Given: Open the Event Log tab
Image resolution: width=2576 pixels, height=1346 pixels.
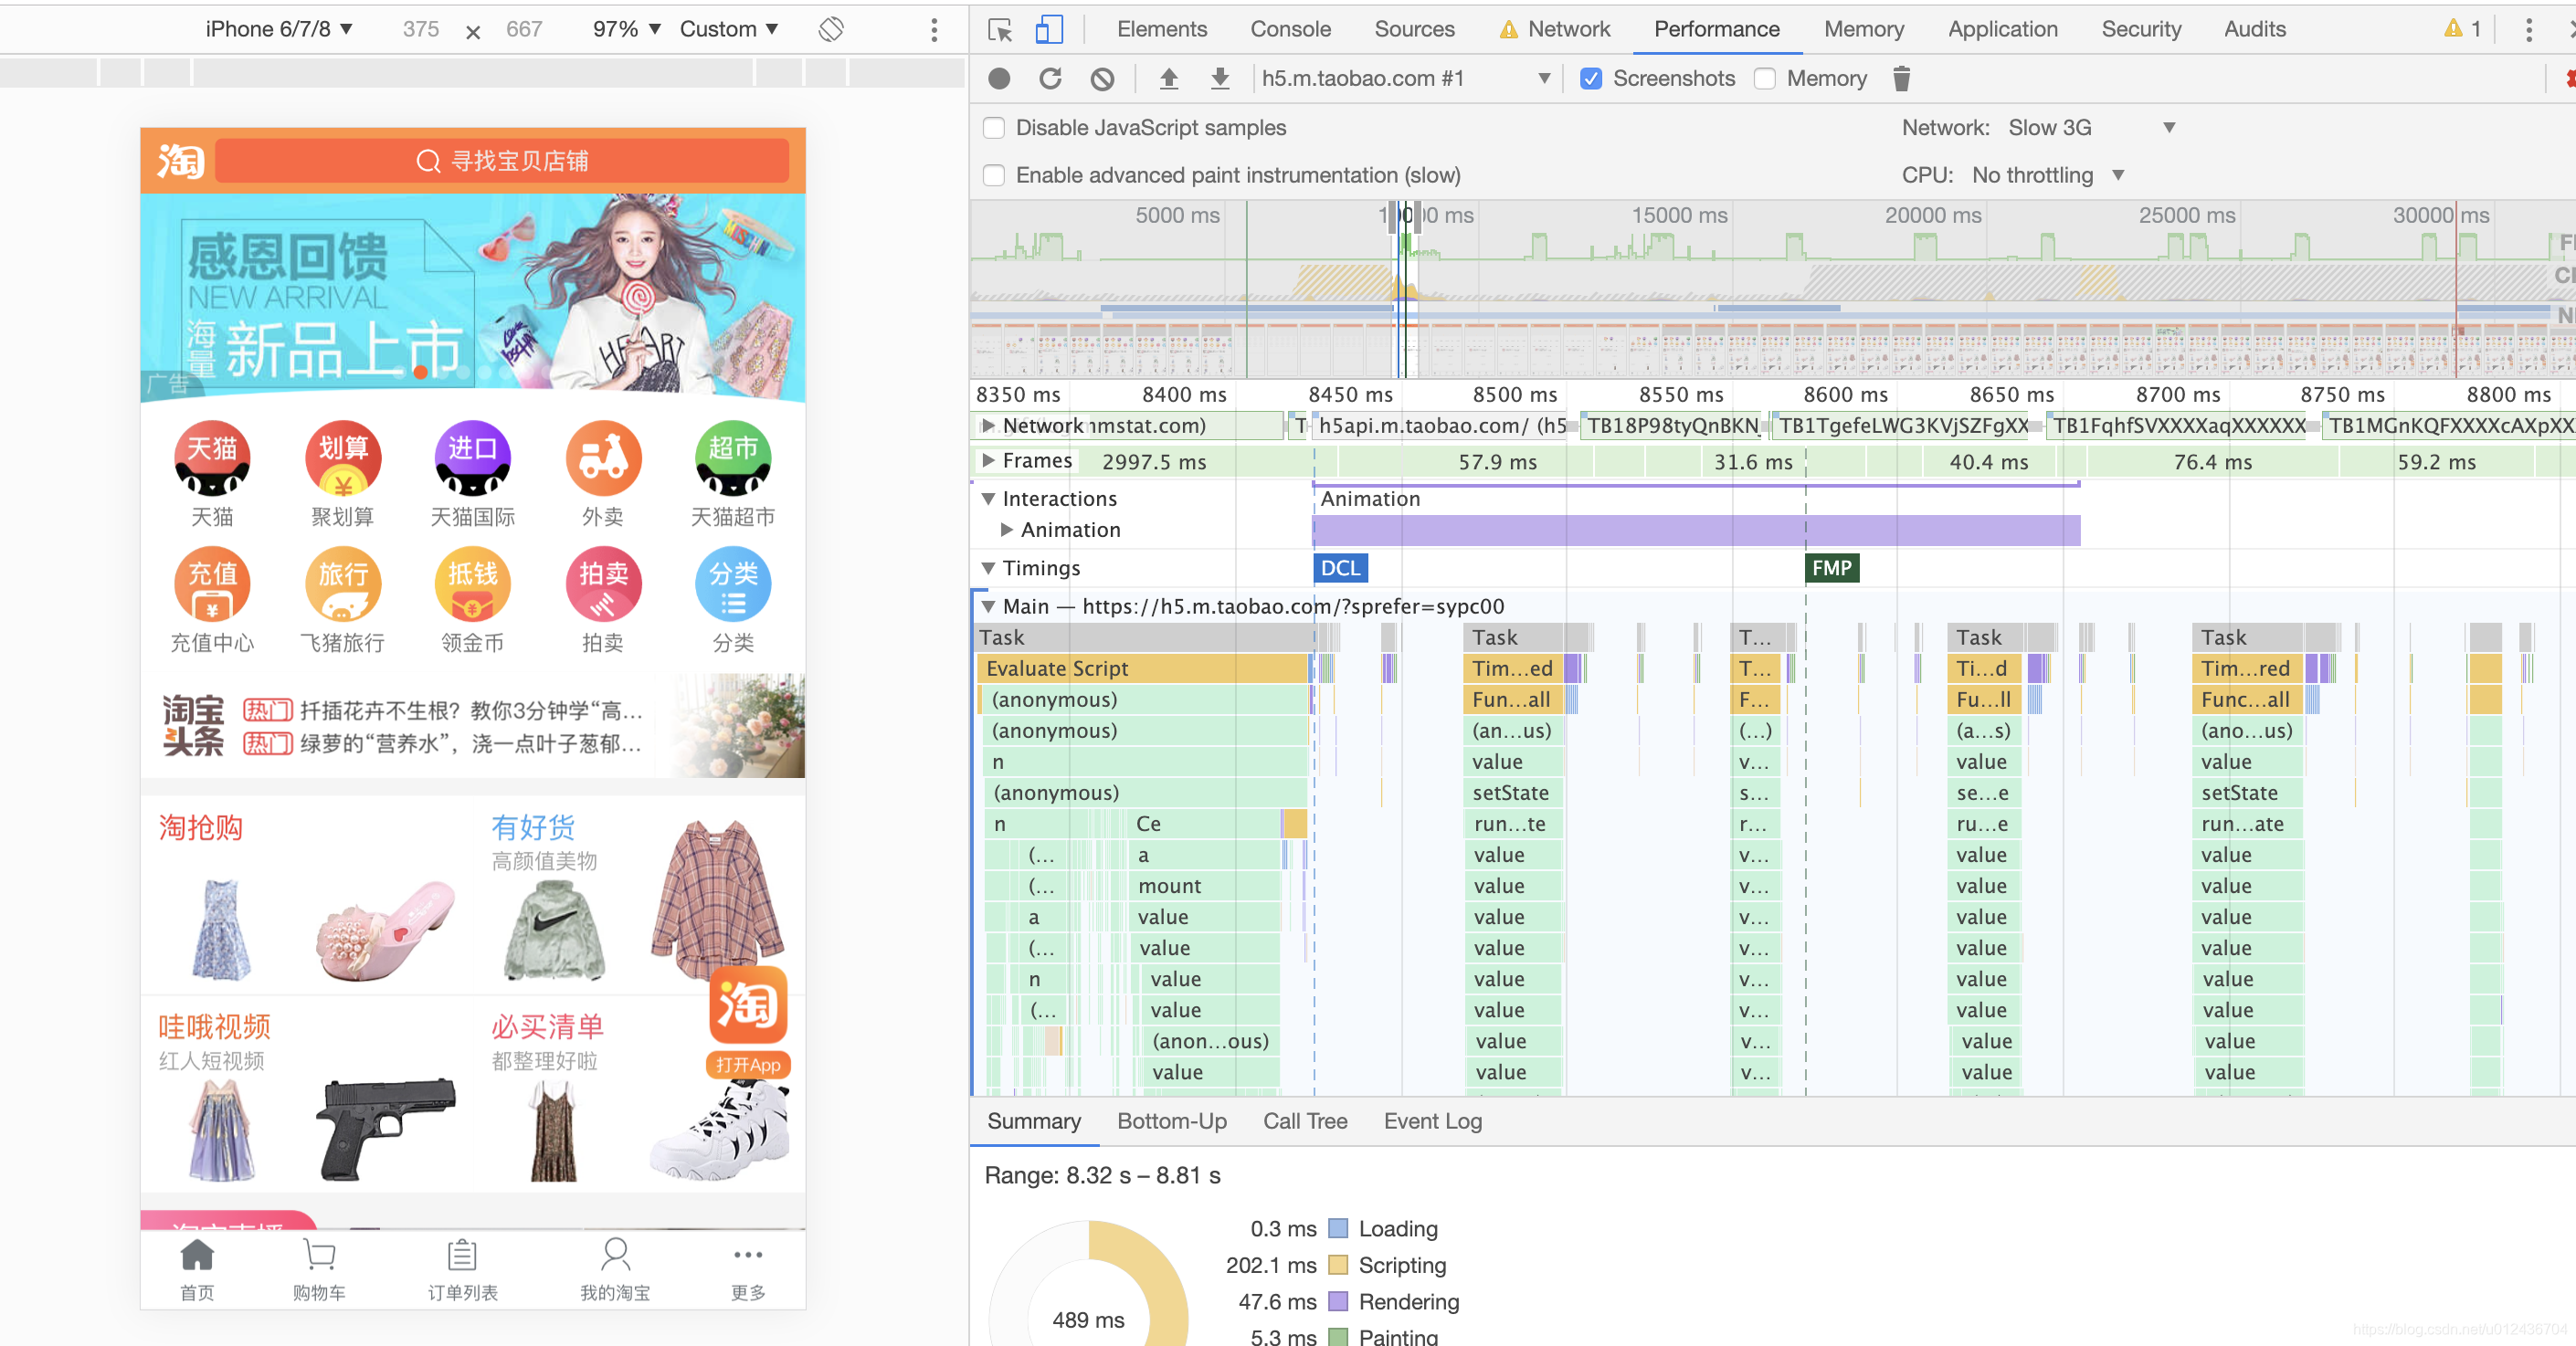Looking at the screenshot, I should tap(1432, 1122).
